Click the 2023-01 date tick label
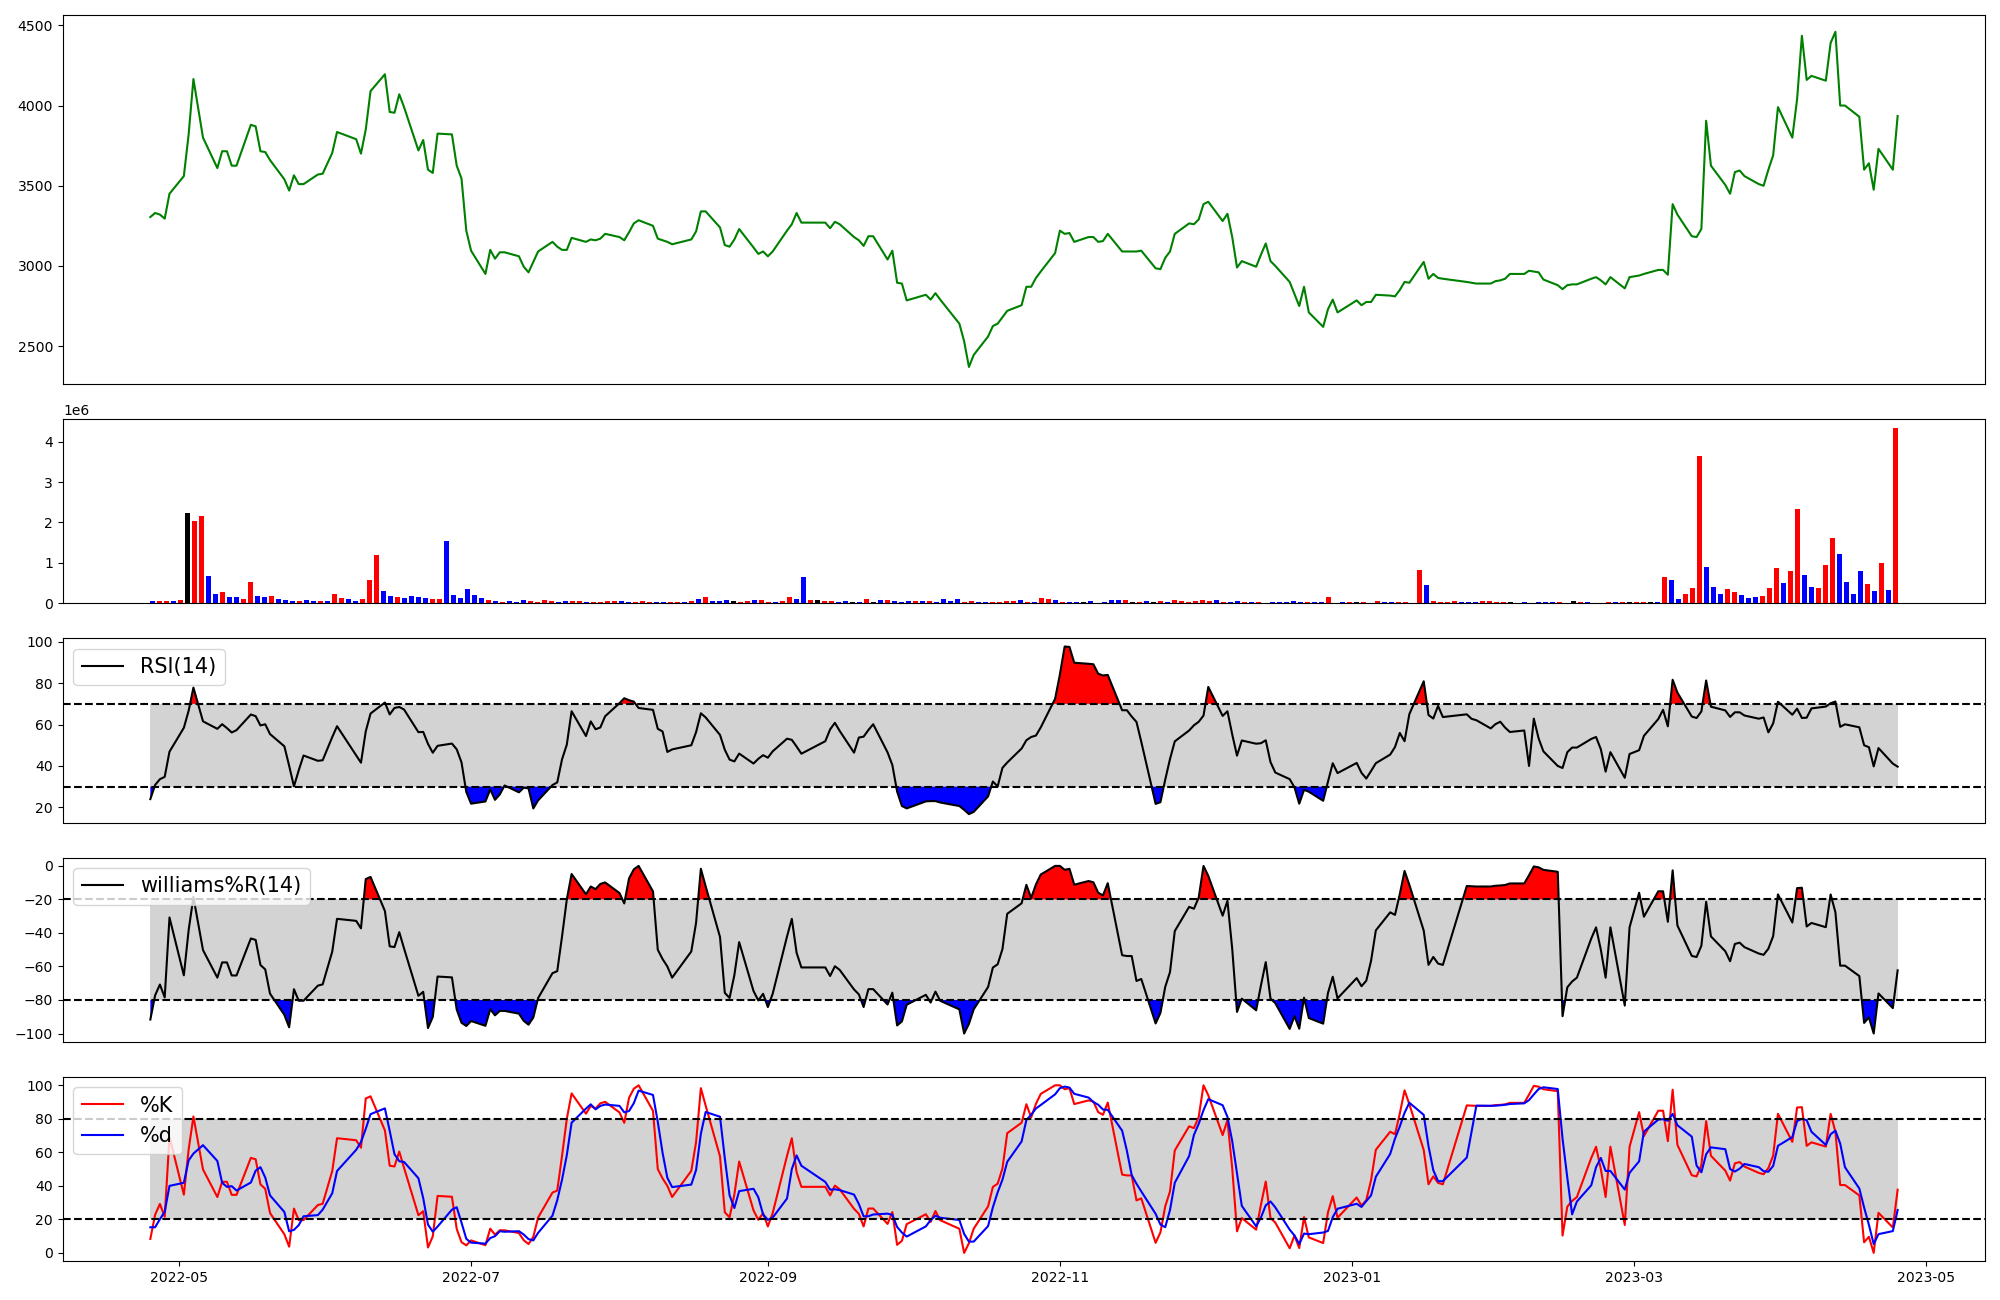Viewport: 2000px width, 1300px height. click(1352, 1276)
